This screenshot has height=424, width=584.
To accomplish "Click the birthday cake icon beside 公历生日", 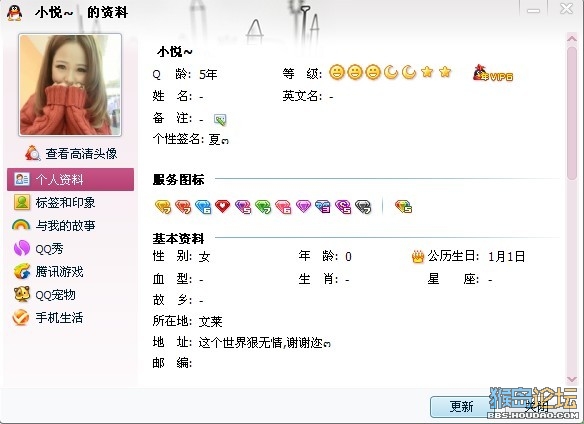I will pos(418,256).
